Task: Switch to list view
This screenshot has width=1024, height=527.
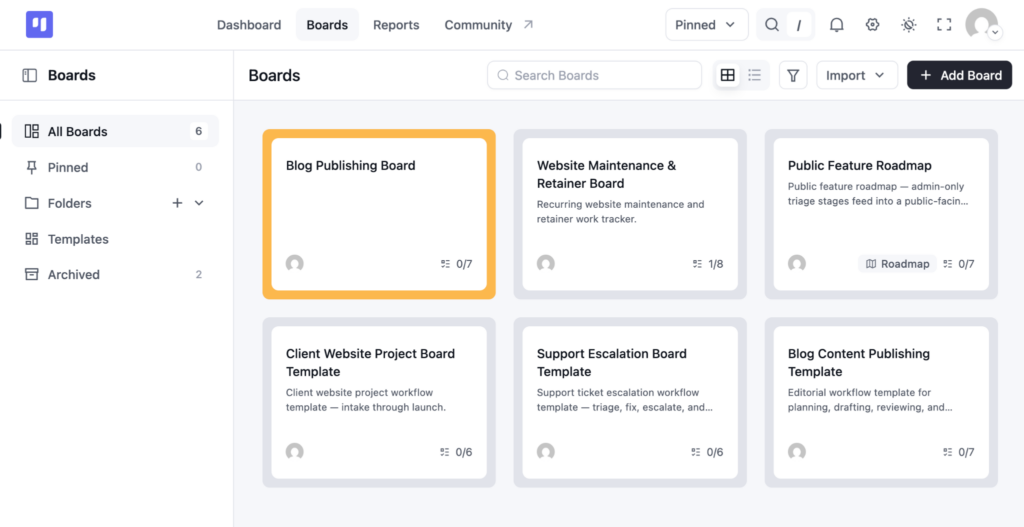Action: pyautogui.click(x=754, y=75)
